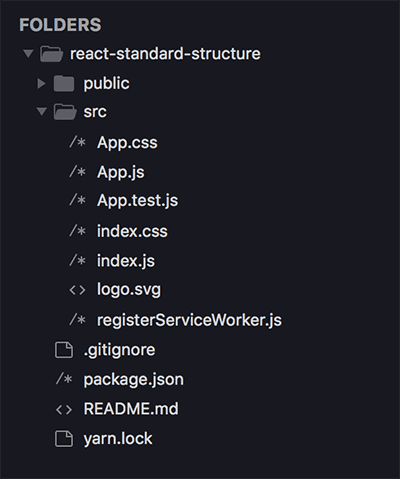This screenshot has height=479, width=400.
Task: Click the closed folder icon beside public
Action: point(64,83)
